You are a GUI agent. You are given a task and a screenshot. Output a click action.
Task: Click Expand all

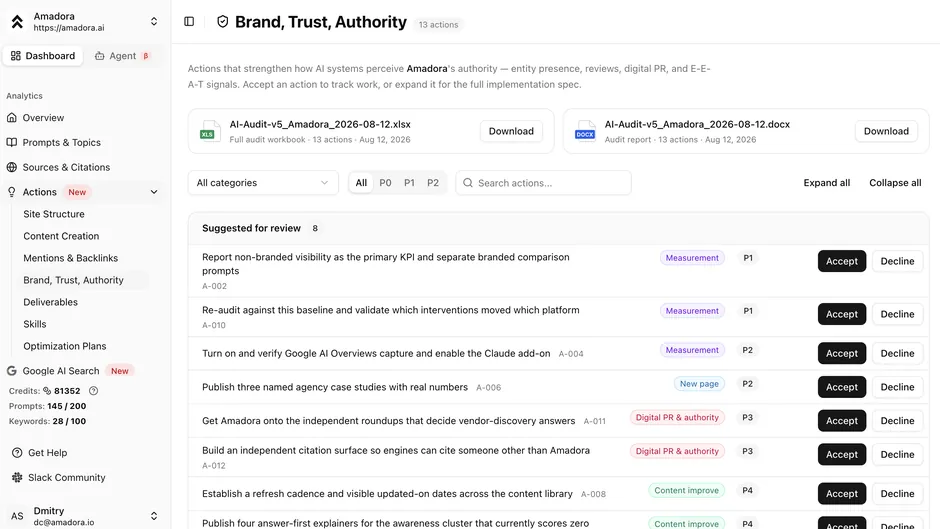pos(827,183)
